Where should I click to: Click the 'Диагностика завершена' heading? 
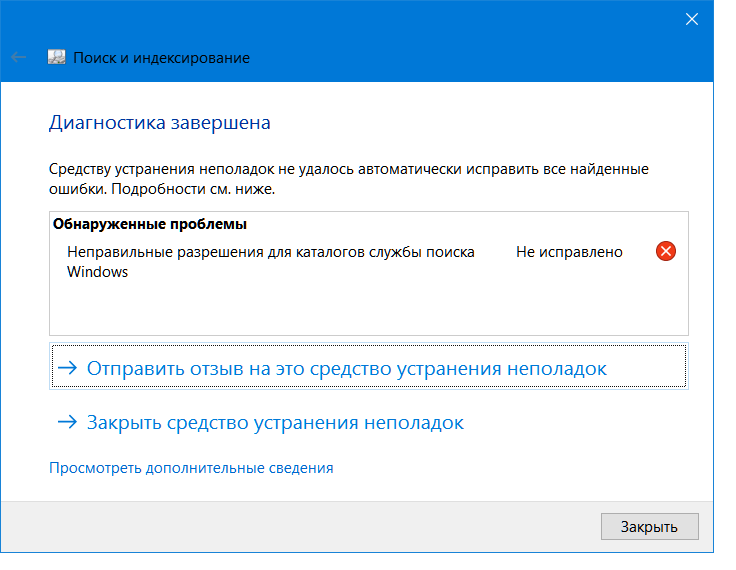click(160, 123)
